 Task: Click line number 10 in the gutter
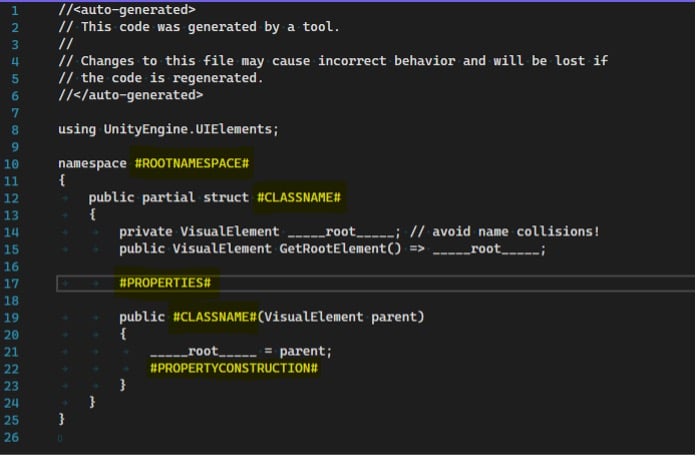click(x=11, y=164)
